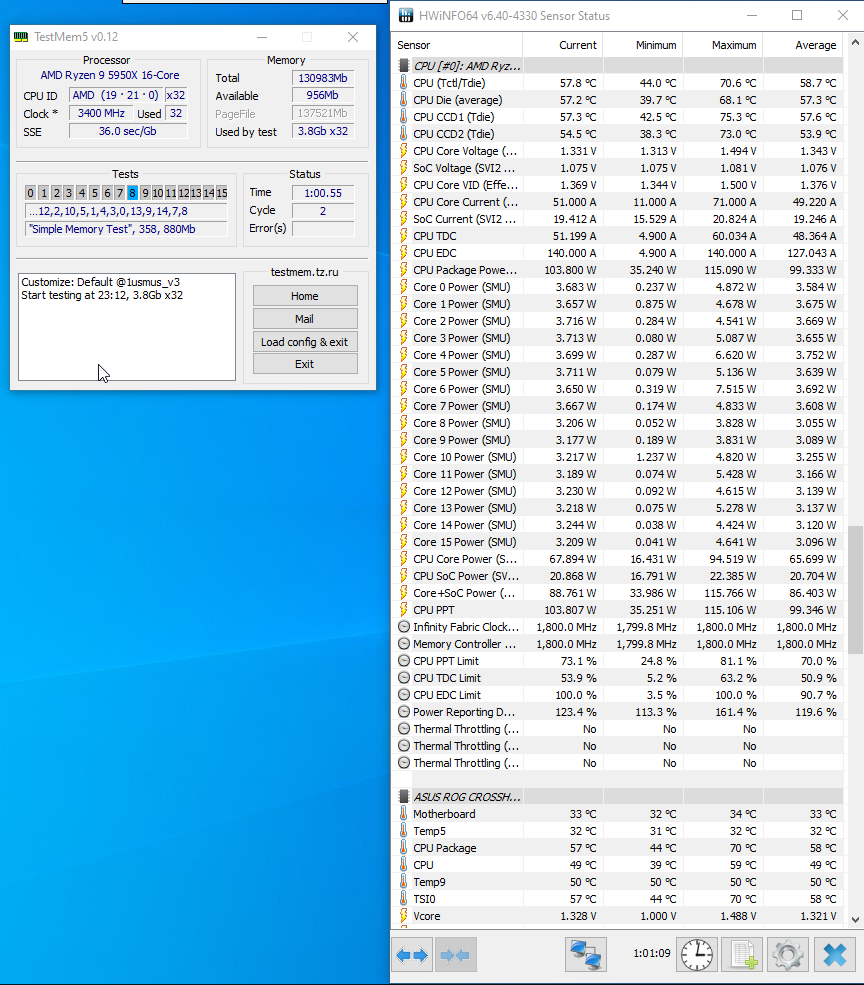Image resolution: width=864 pixels, height=985 pixels.
Task: Minimize the TestMem5 window
Action: [262, 37]
